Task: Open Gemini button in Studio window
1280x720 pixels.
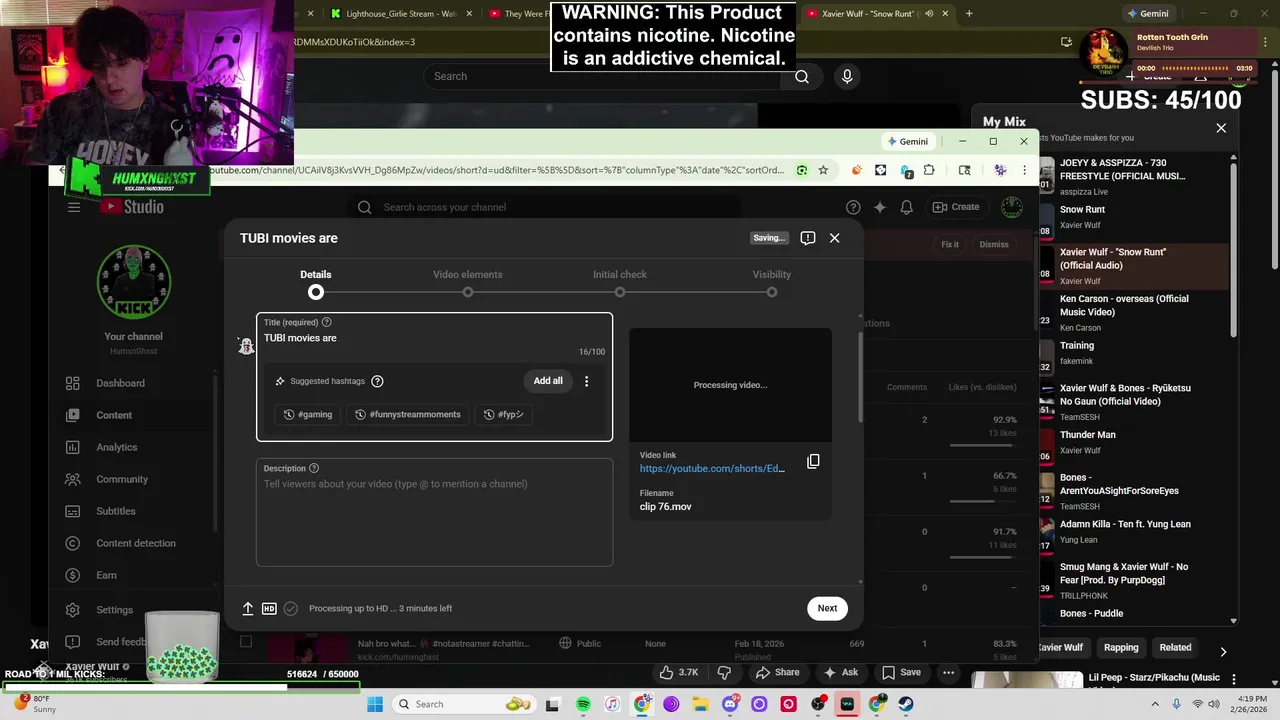Action: [908, 141]
